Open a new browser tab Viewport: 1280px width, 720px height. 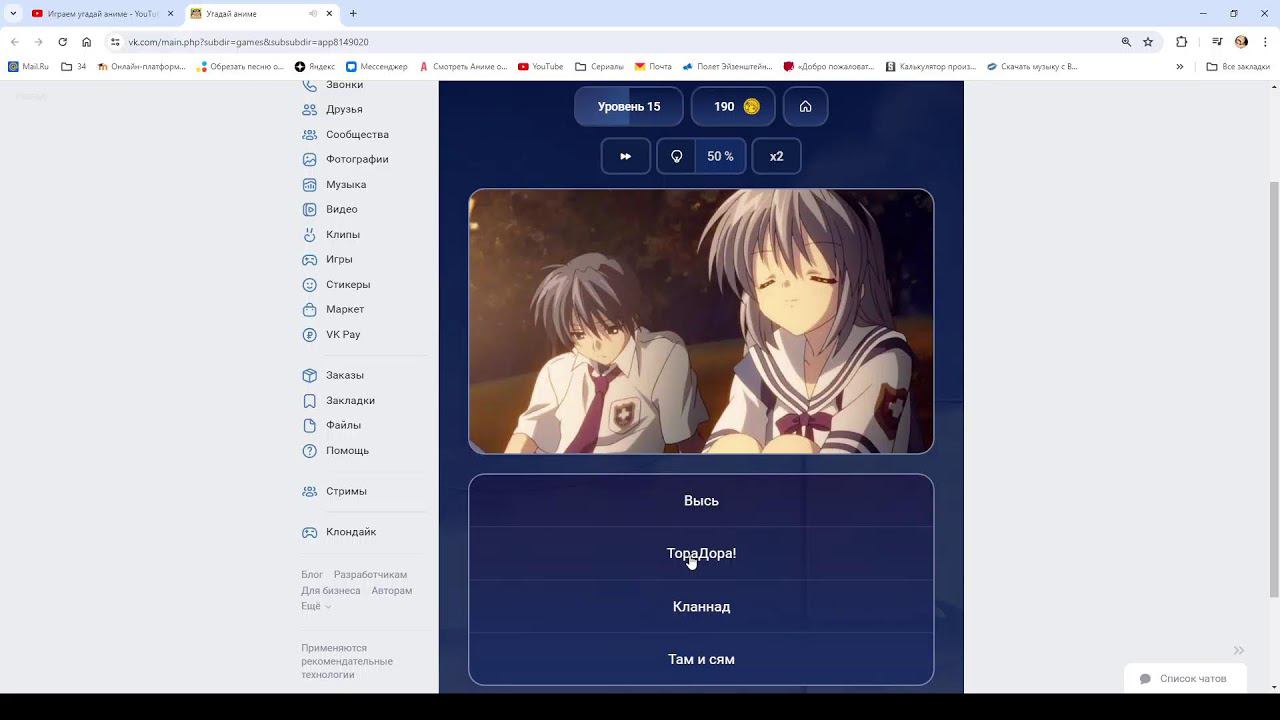pyautogui.click(x=353, y=14)
